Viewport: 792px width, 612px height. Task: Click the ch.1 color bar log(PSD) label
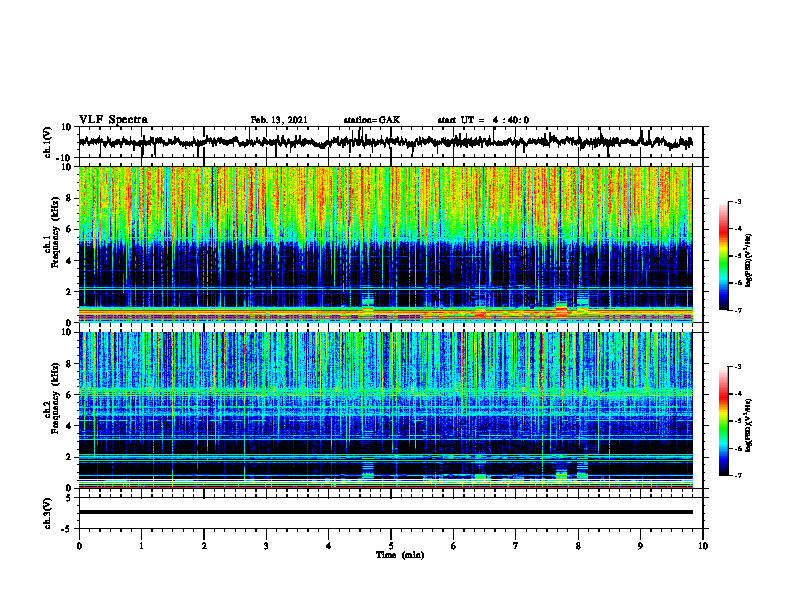749,261
